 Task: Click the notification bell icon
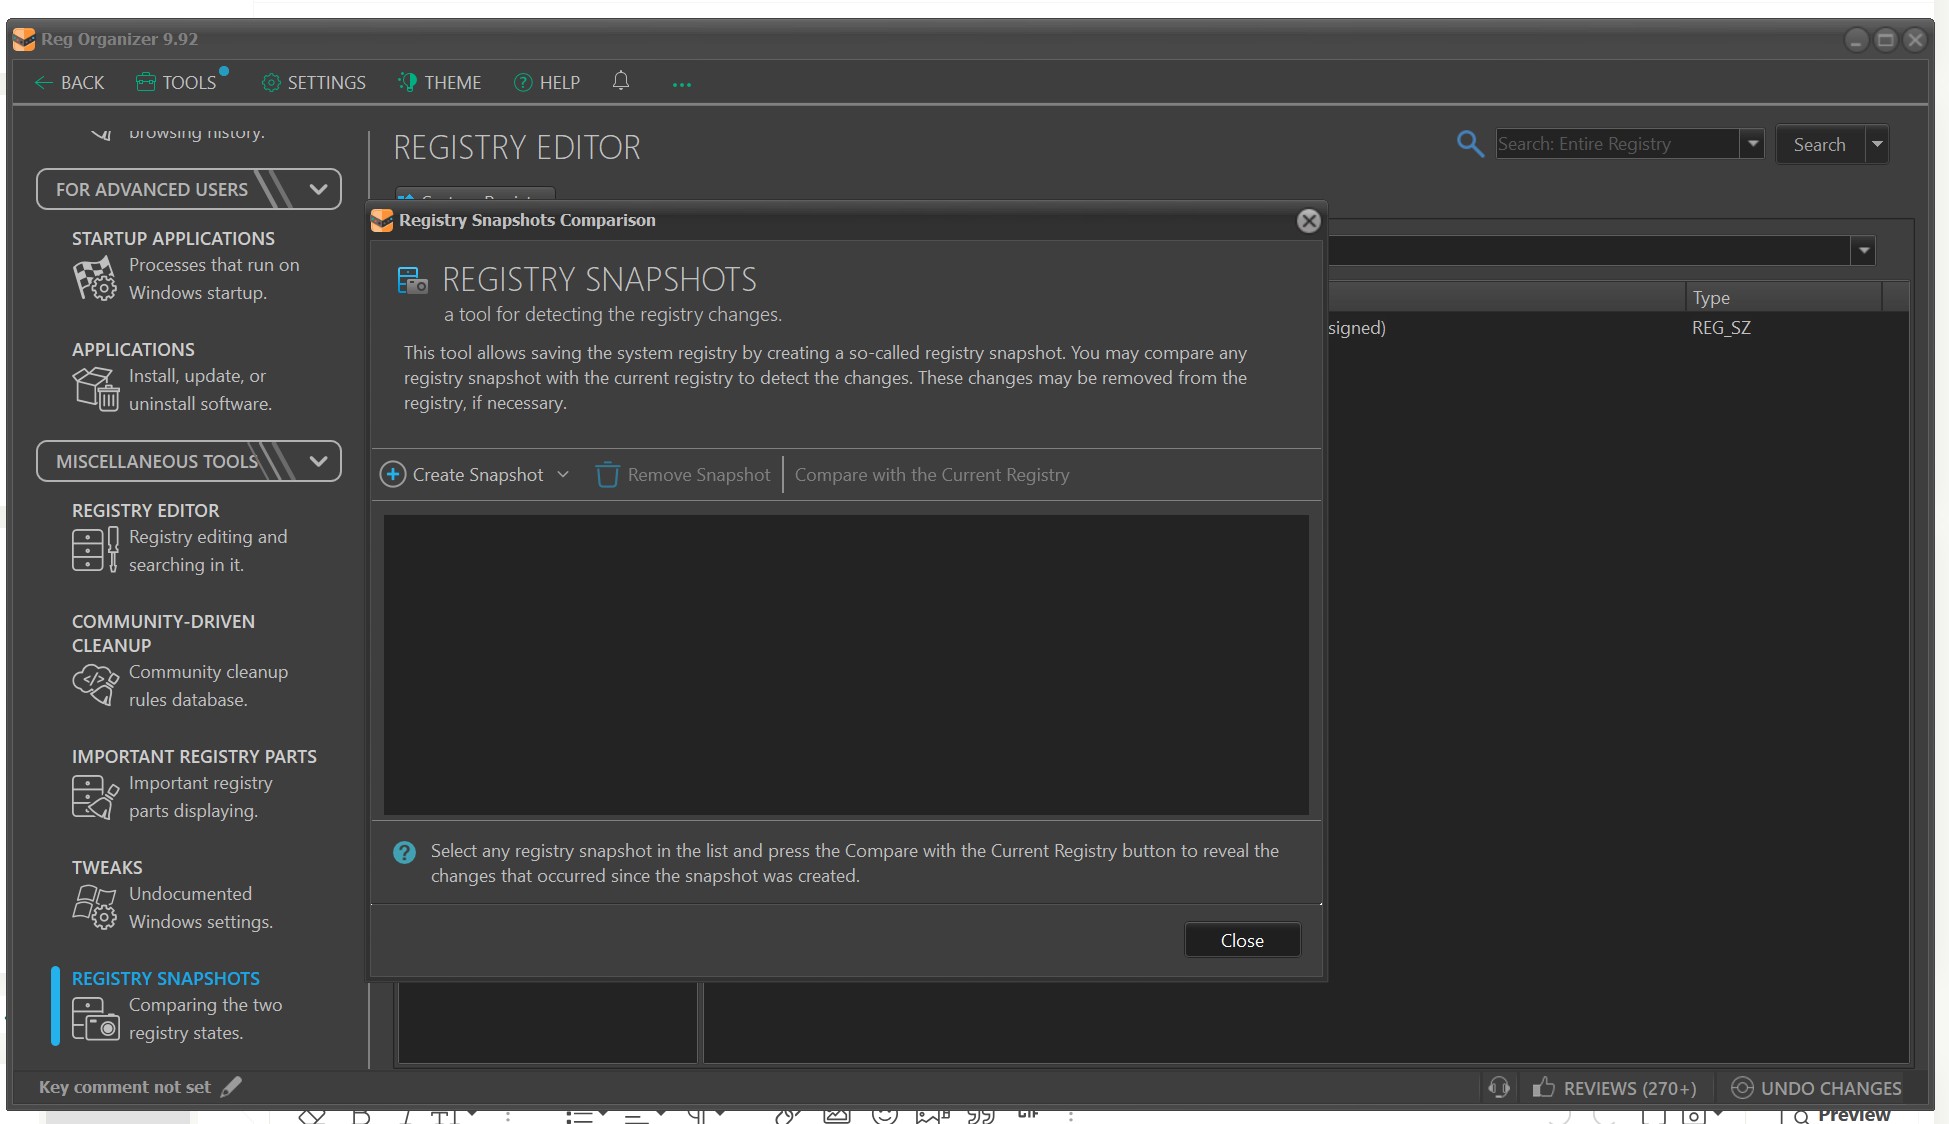pos(621,81)
